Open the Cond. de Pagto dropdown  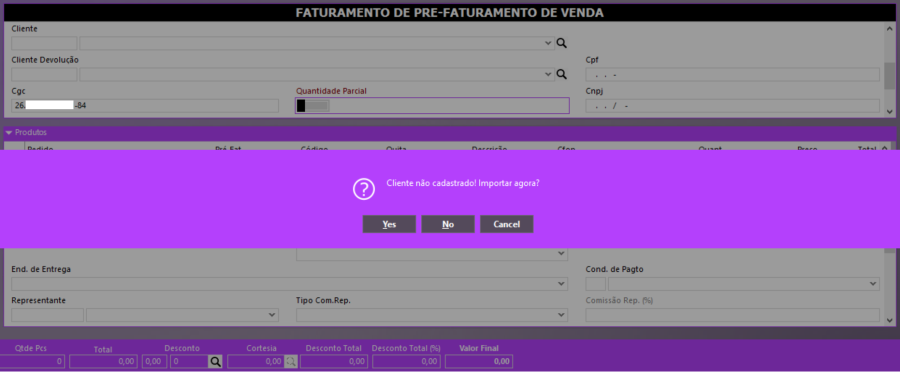872,284
